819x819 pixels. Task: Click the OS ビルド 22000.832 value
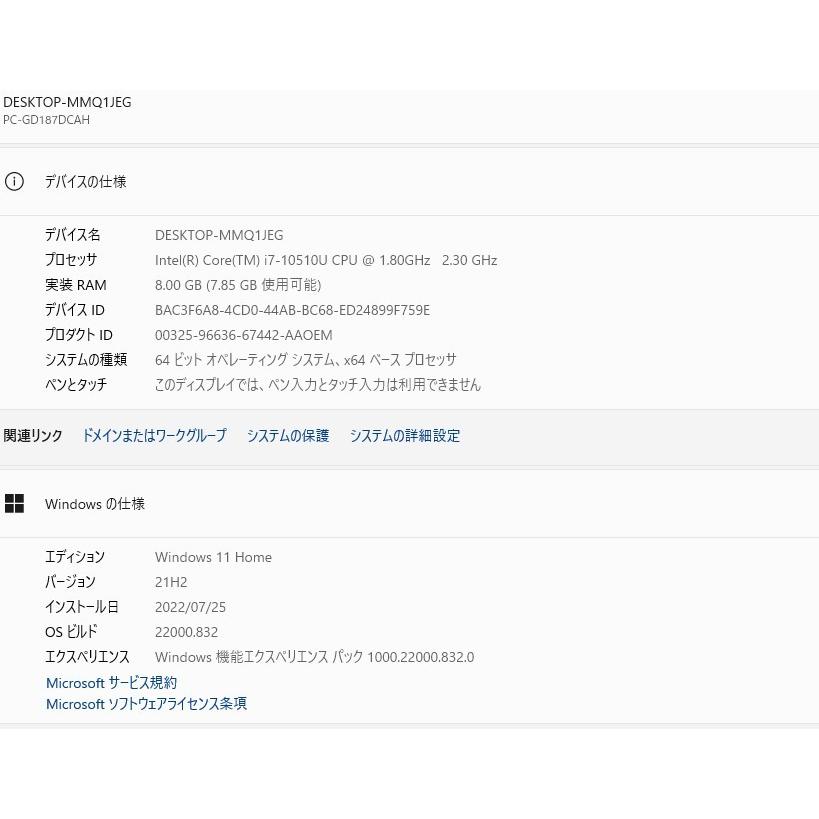[186, 632]
